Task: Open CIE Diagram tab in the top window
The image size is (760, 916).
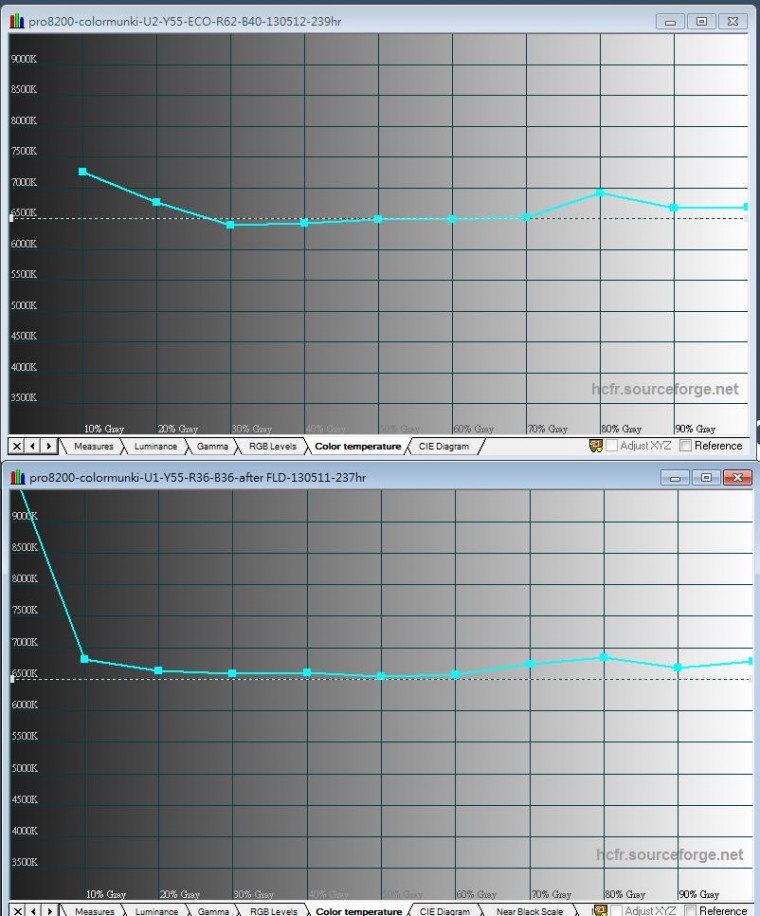Action: (x=443, y=446)
